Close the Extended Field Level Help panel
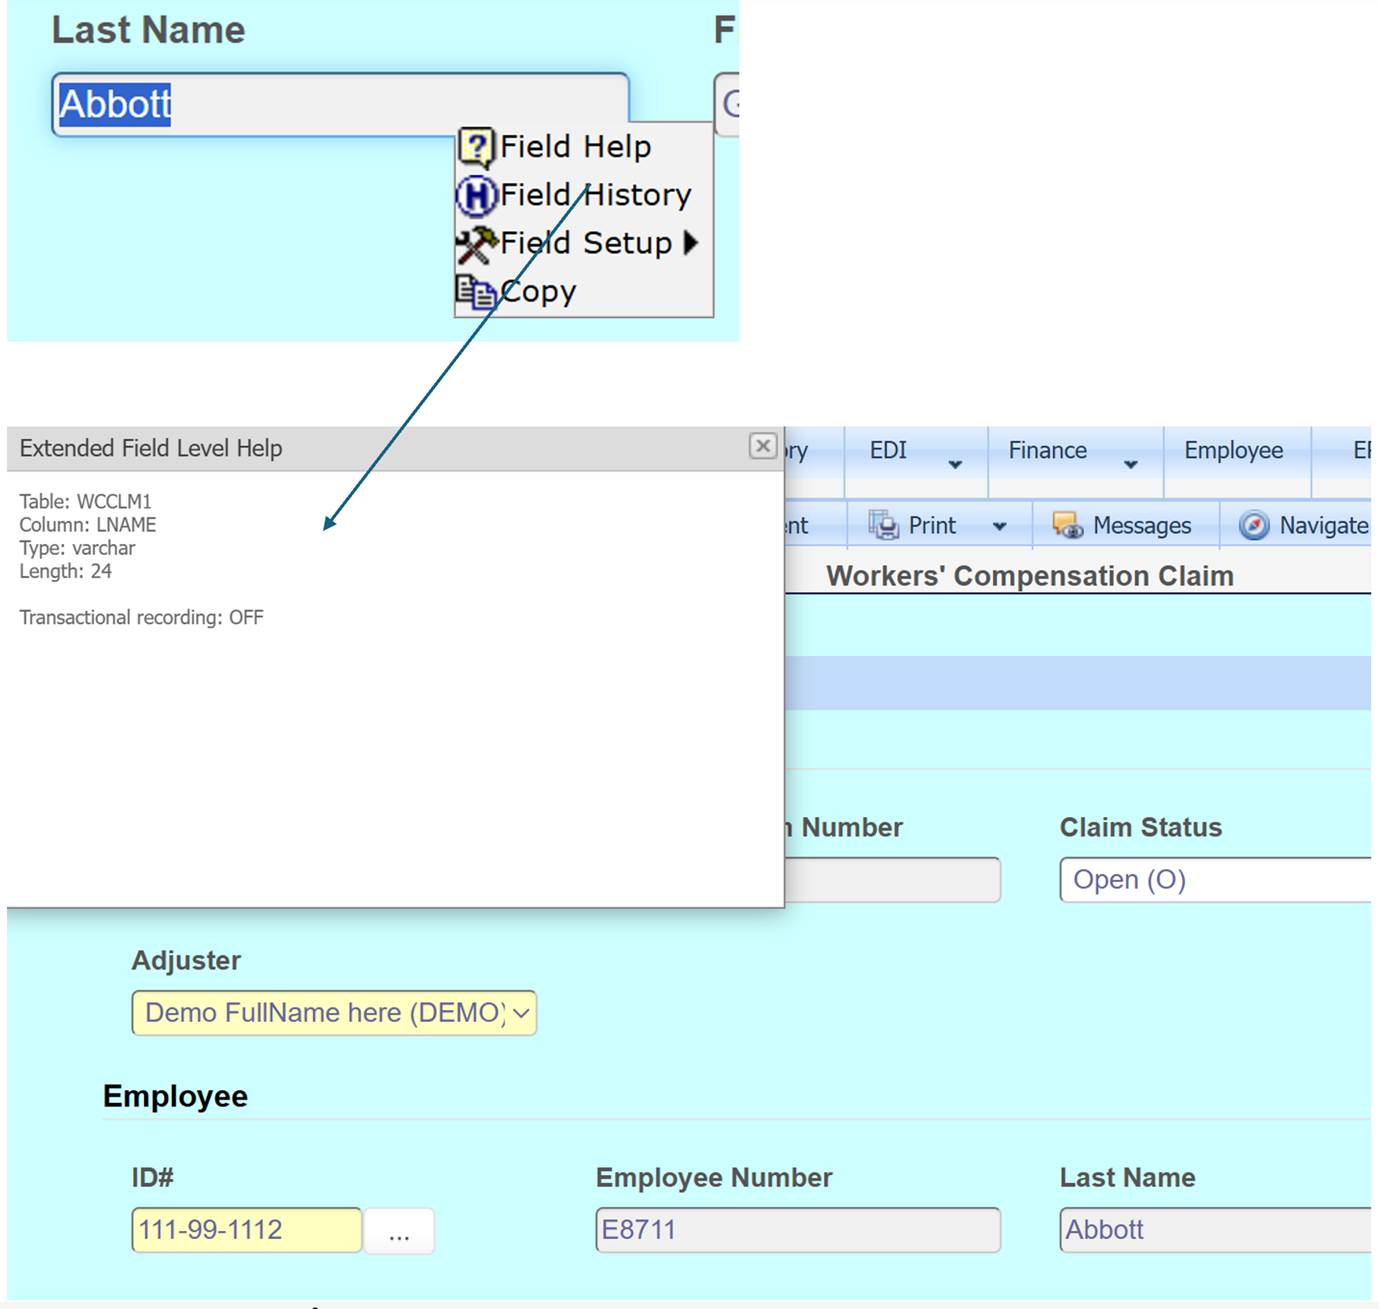Screen dimensions: 1379x1309 point(762,446)
